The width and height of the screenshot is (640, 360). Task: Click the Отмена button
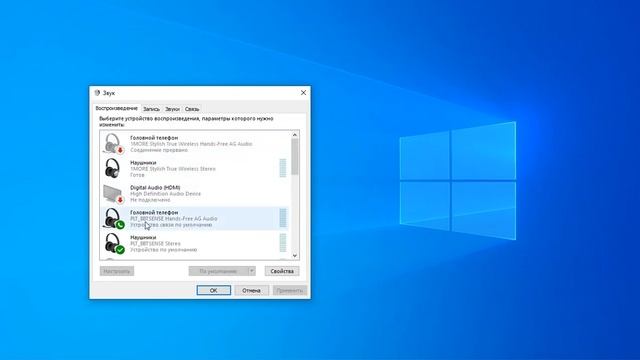[x=251, y=290]
